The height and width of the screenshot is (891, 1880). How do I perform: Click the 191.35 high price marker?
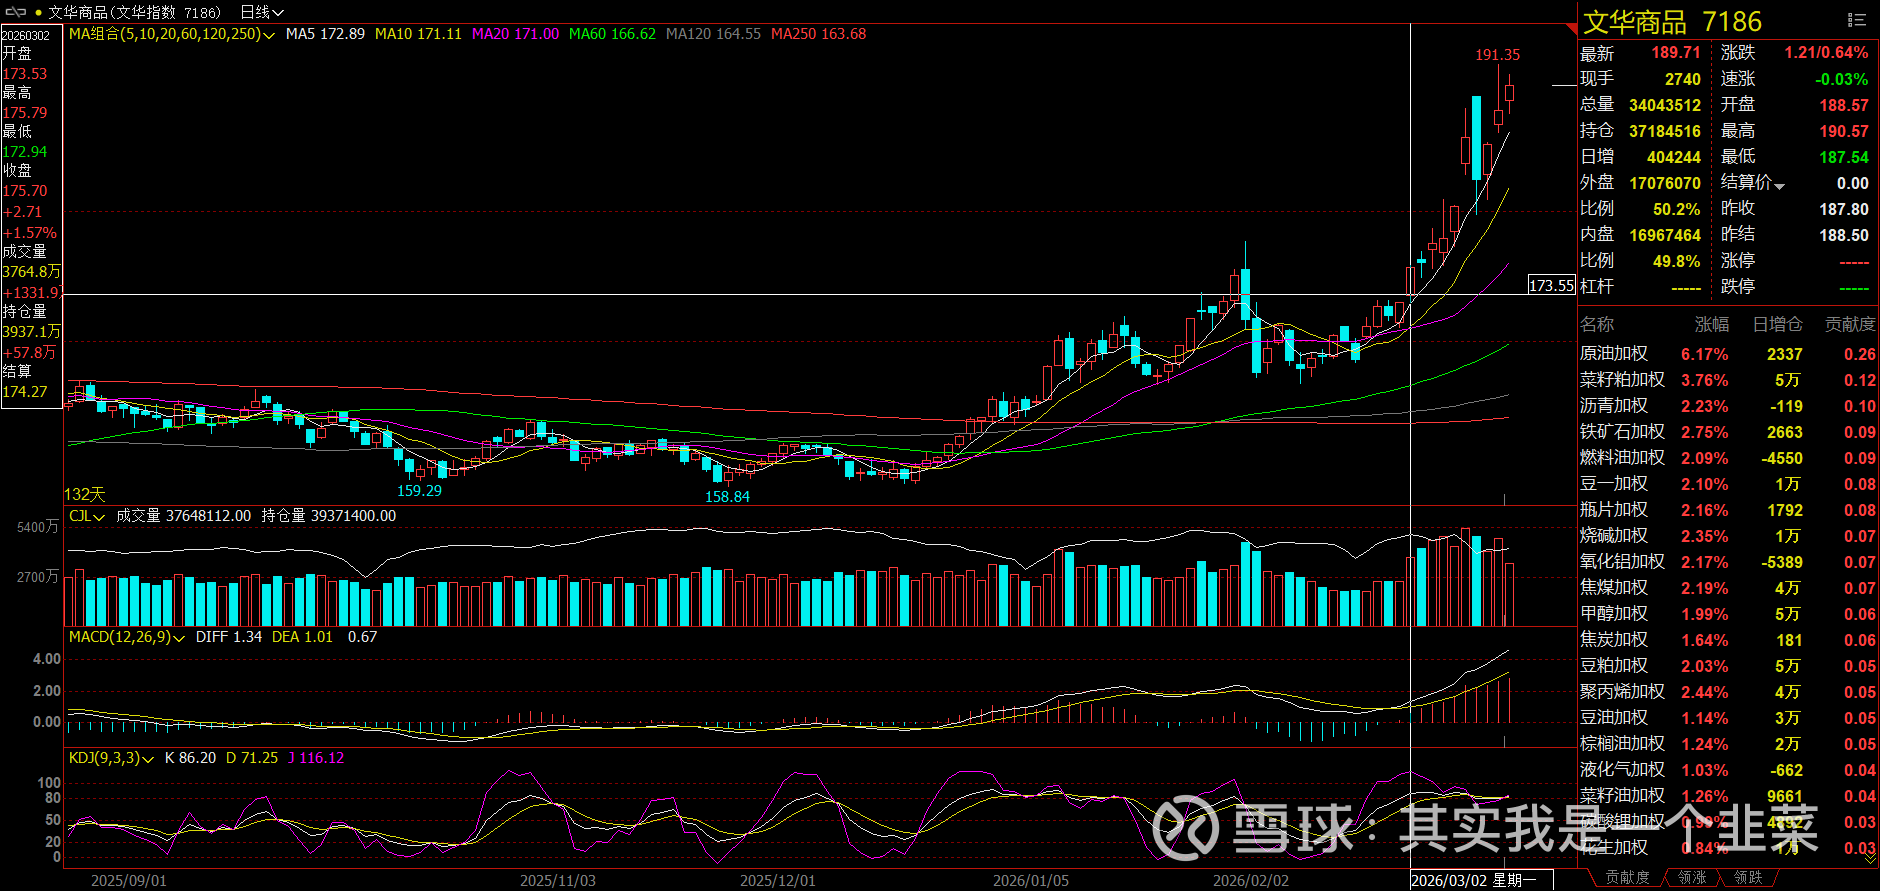(x=1497, y=55)
